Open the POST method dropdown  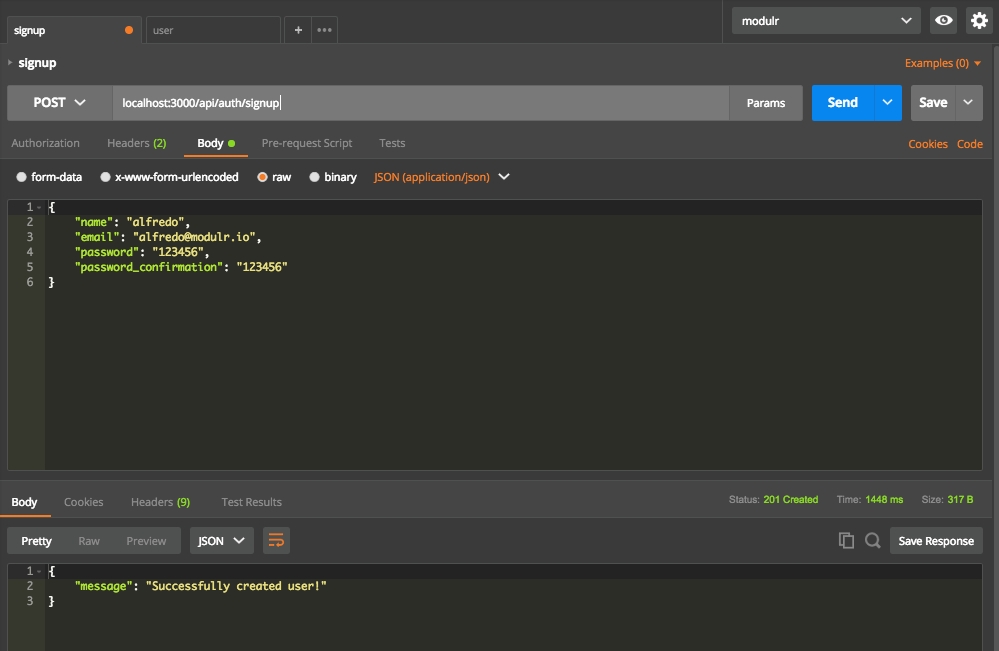click(x=59, y=103)
